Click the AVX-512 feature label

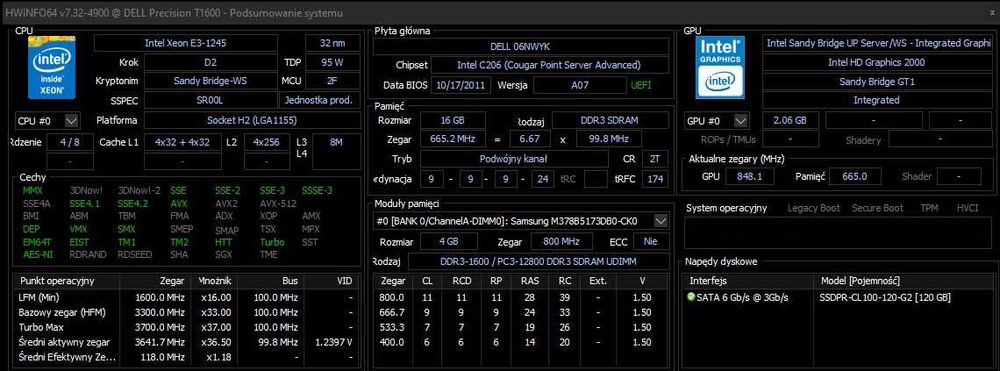(278, 203)
